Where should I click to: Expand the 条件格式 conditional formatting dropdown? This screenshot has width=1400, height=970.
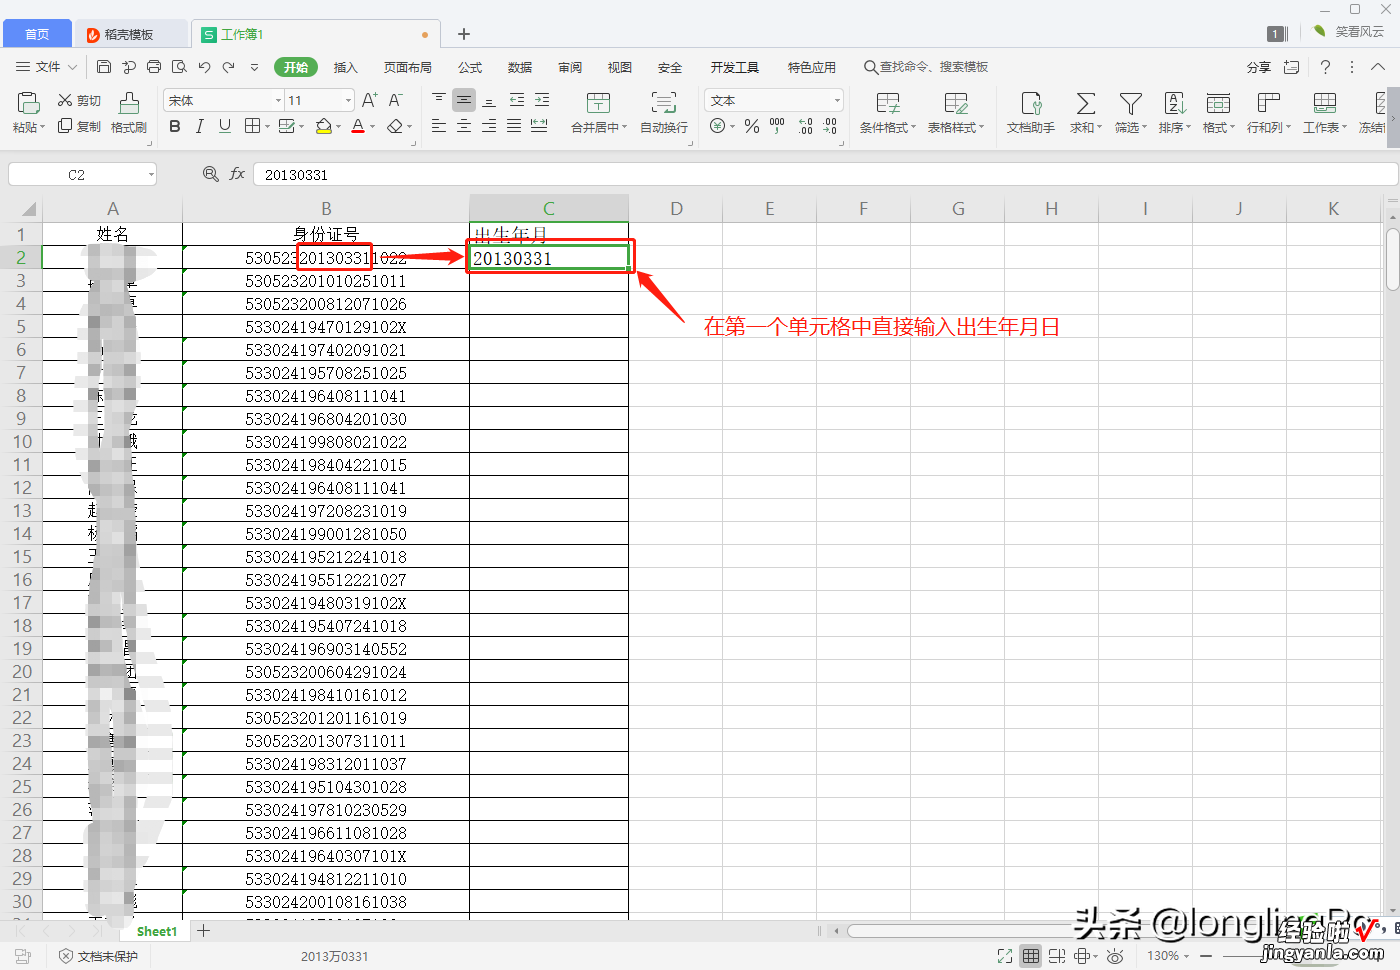913,128
